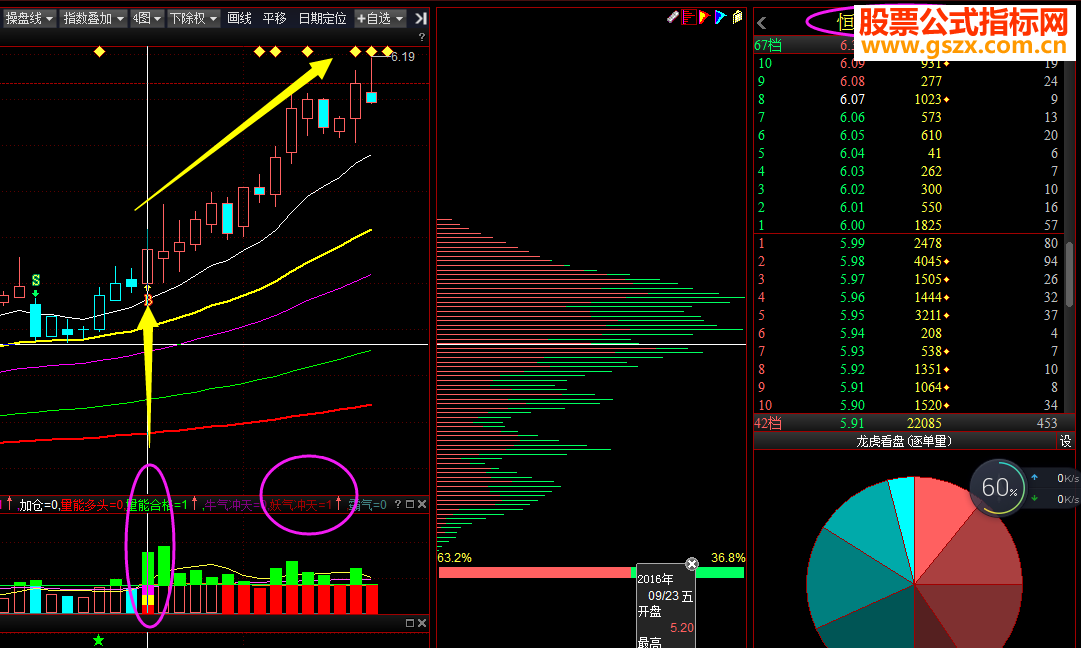
Task: Click the 42档 buy depth label
Action: 768,423
